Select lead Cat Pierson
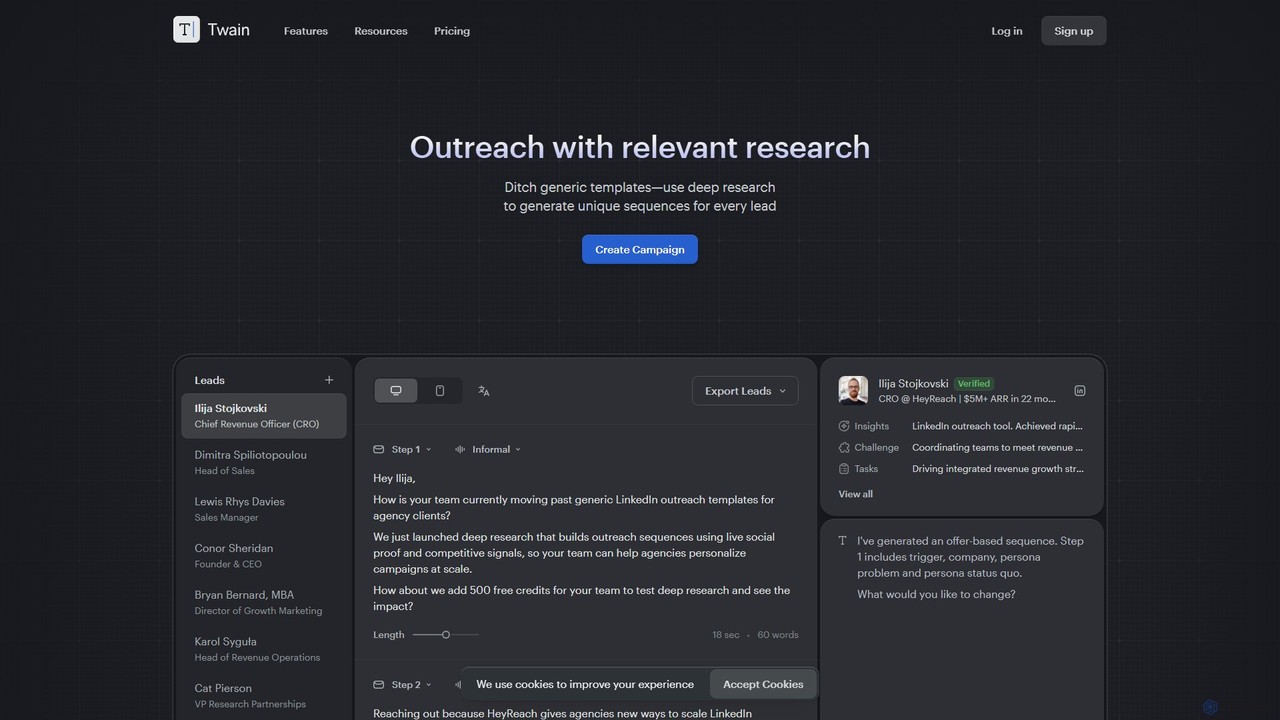Screen dimensions: 1280x720 (264, 696)
